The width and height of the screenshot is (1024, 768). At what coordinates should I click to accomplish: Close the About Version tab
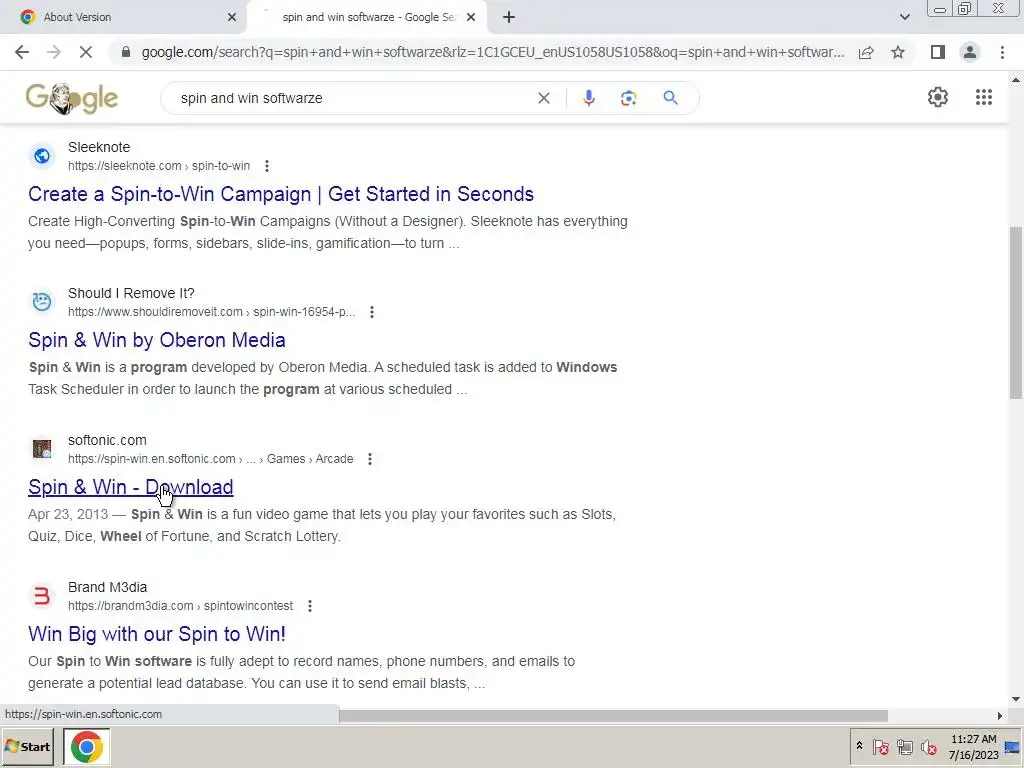point(232,17)
